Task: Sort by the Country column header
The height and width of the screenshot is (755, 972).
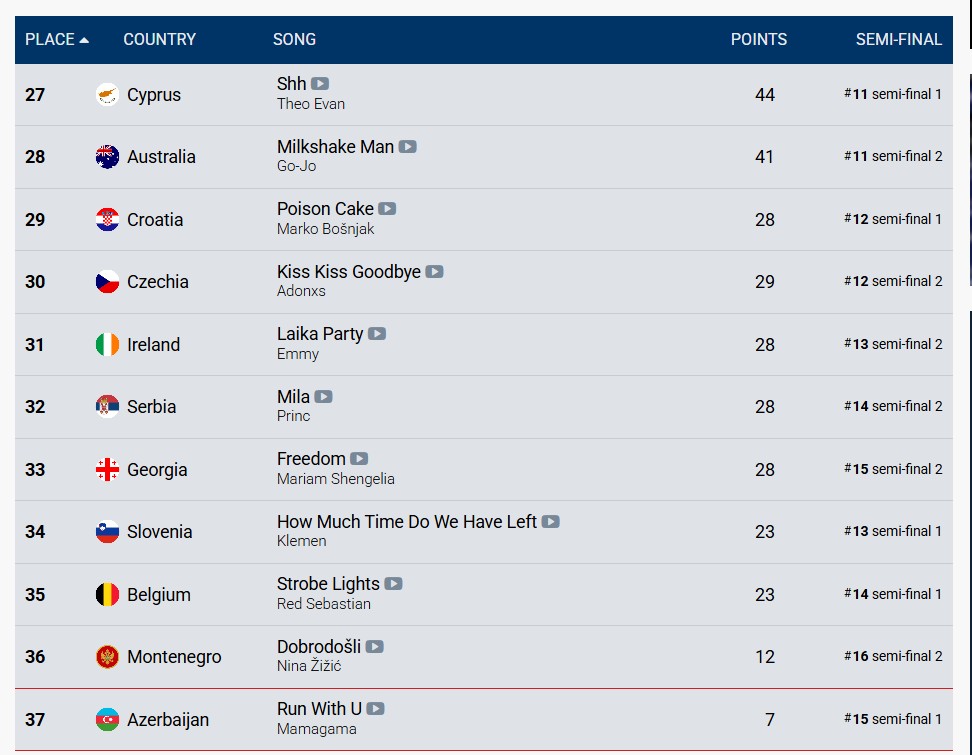Action: pyautogui.click(x=159, y=40)
